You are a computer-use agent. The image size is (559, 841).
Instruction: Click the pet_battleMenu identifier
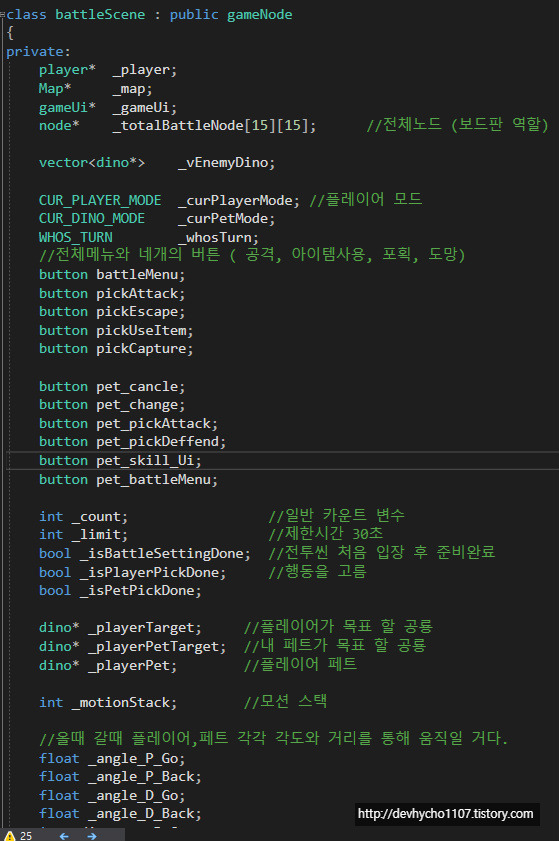pyautogui.click(x=157, y=479)
